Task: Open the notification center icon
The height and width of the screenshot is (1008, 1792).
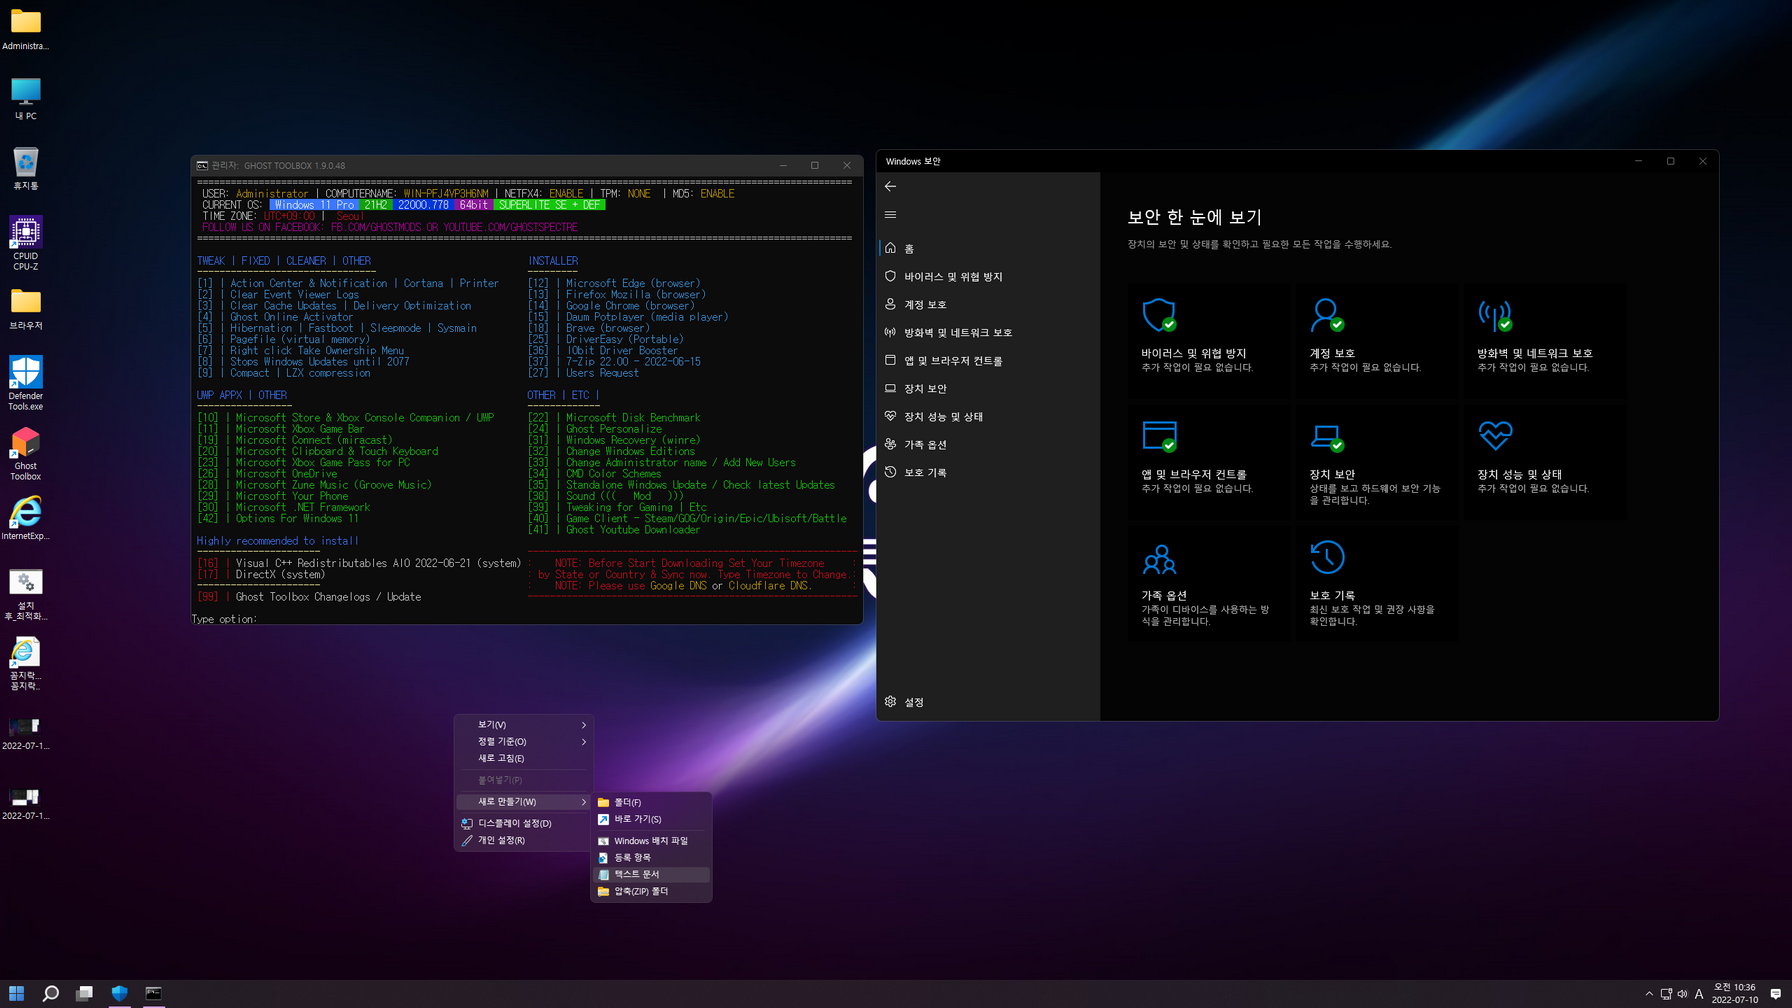Action: [x=1775, y=994]
